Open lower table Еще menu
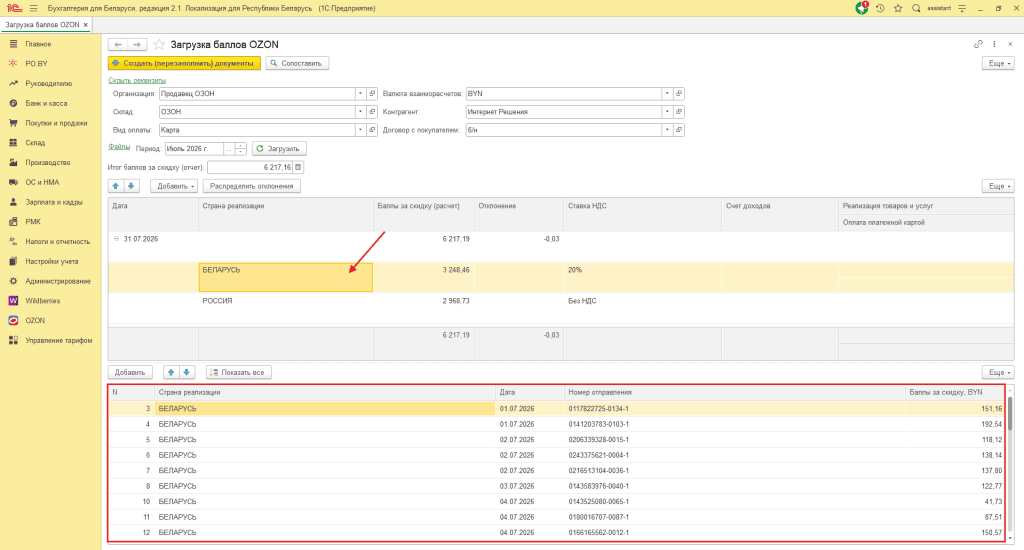1024x550 pixels. click(x=999, y=372)
